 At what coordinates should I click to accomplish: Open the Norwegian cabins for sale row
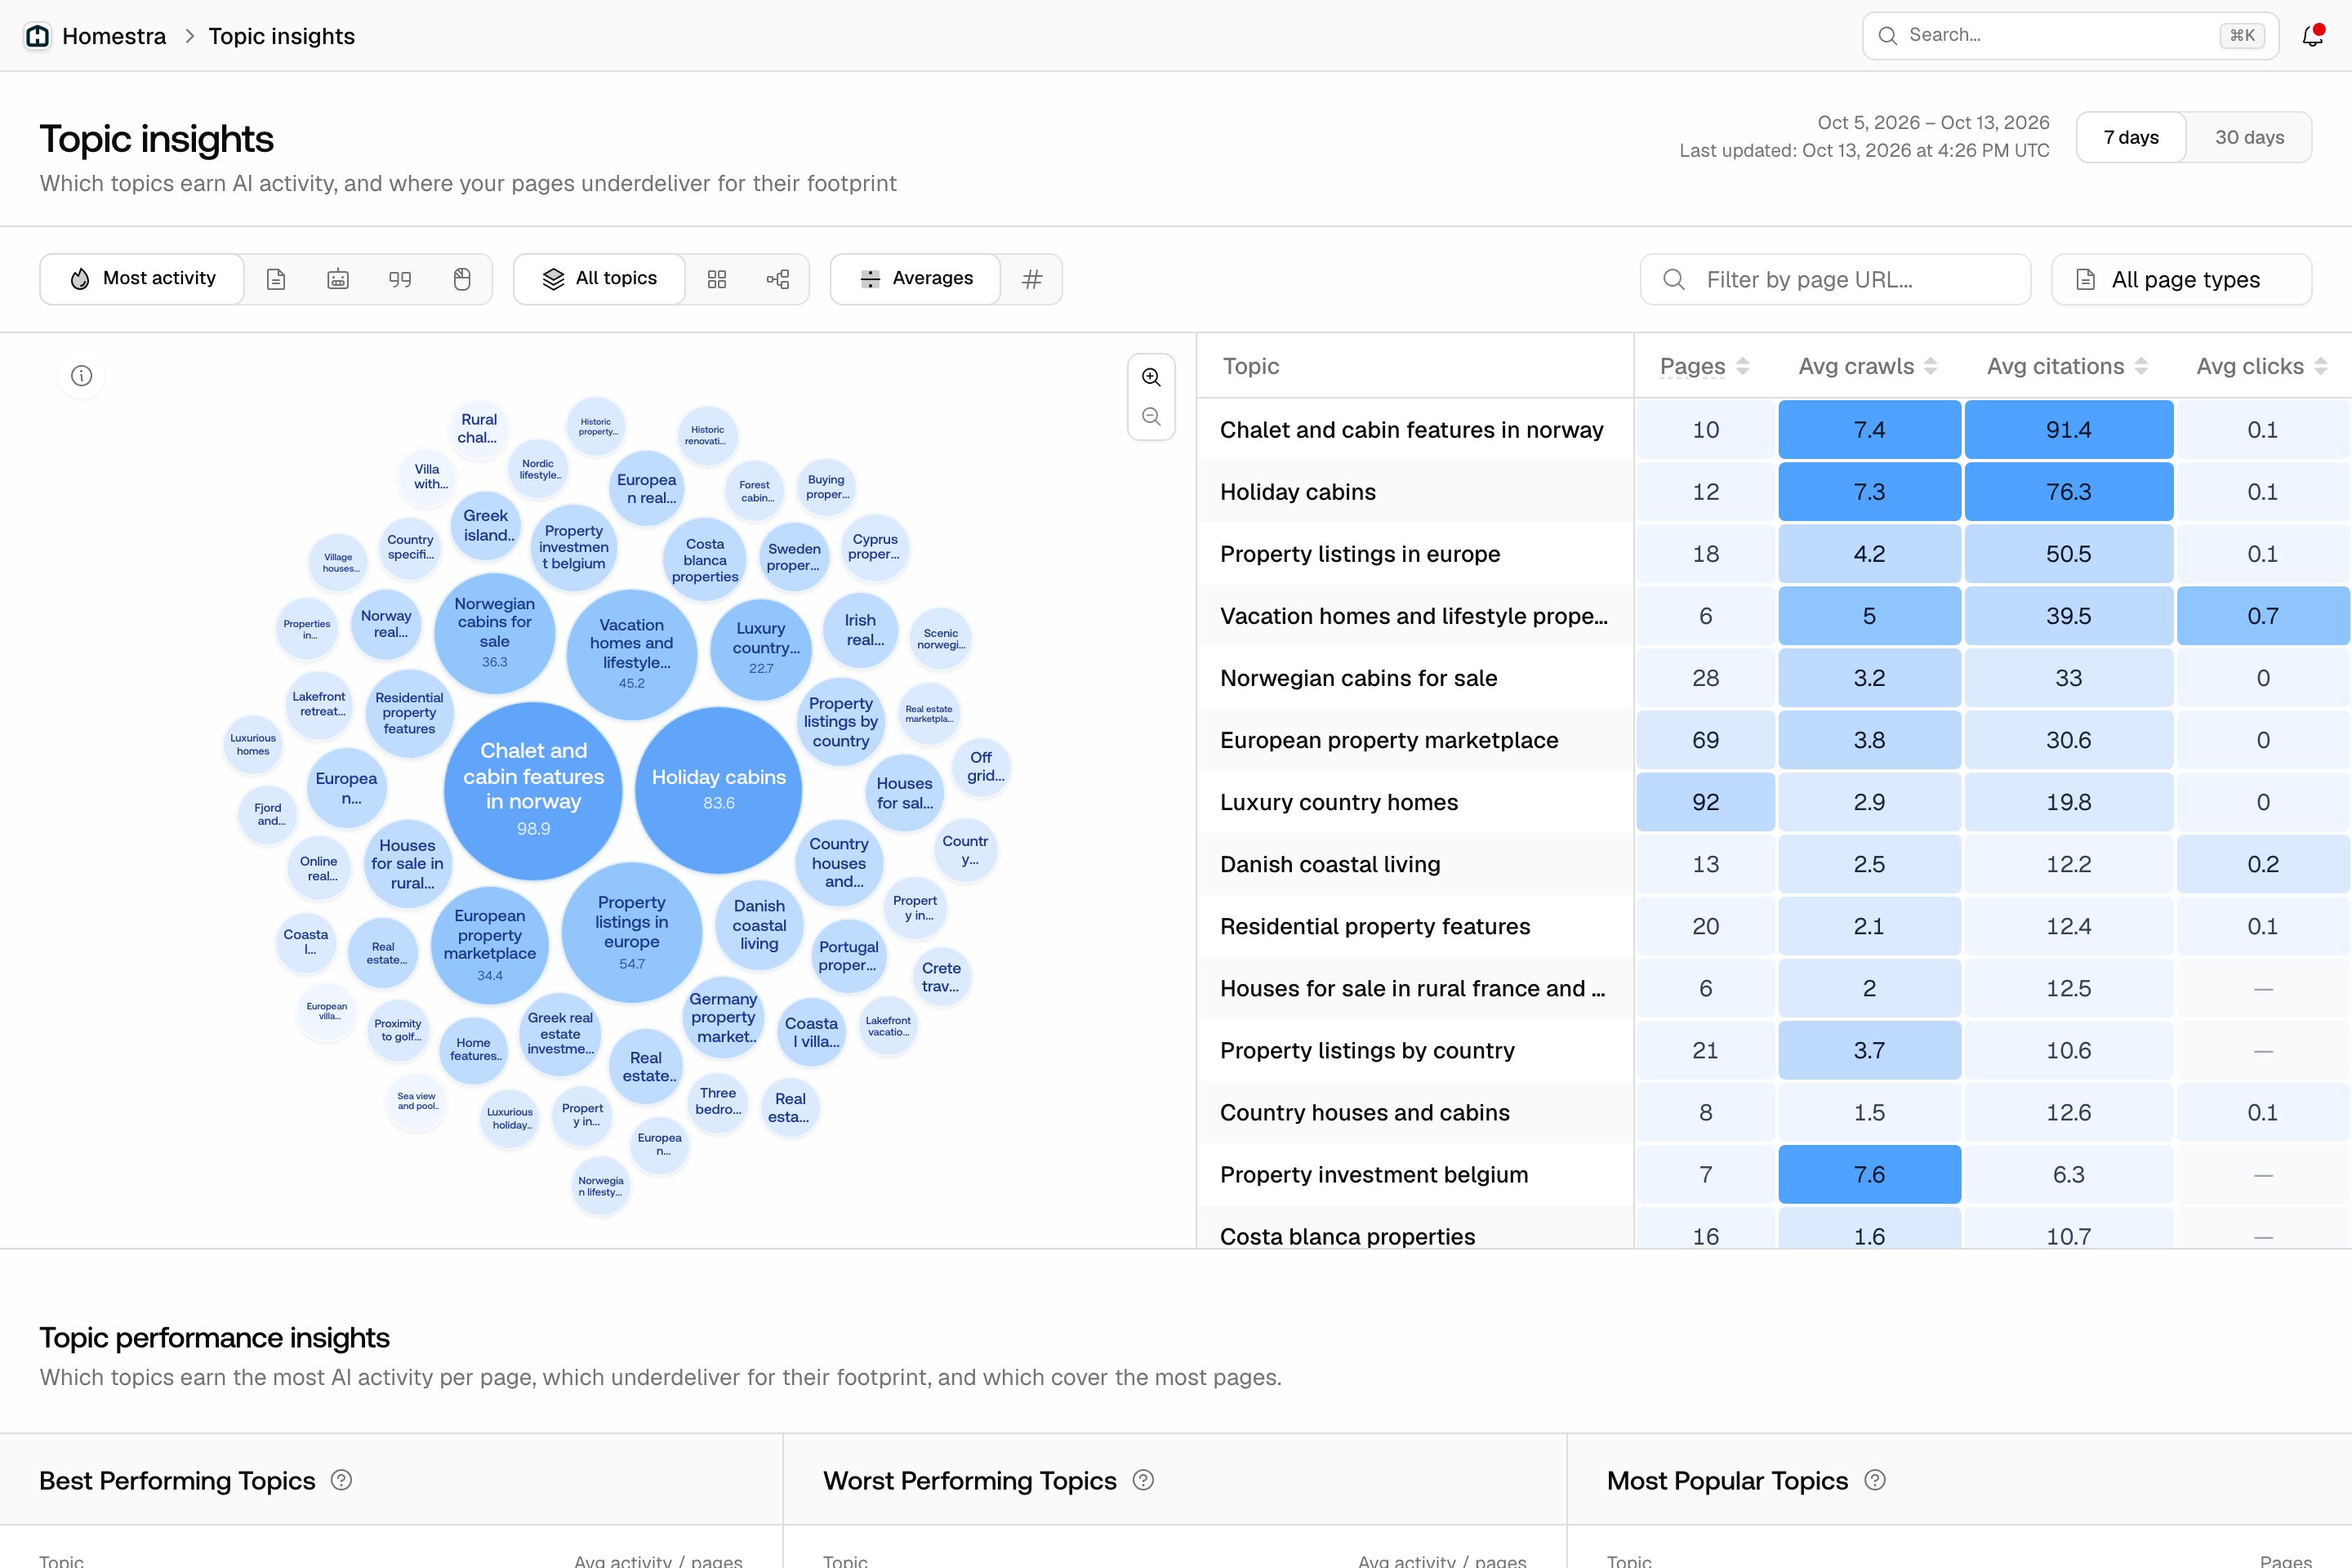point(1774,678)
